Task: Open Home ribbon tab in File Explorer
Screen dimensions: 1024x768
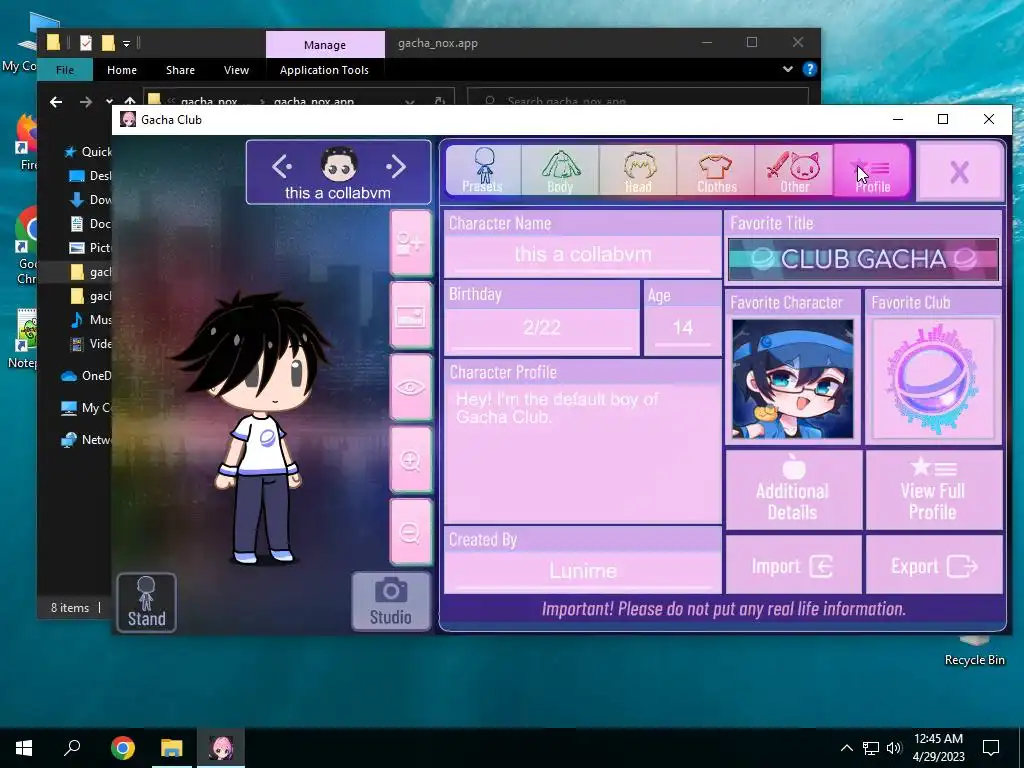Action: (x=122, y=70)
